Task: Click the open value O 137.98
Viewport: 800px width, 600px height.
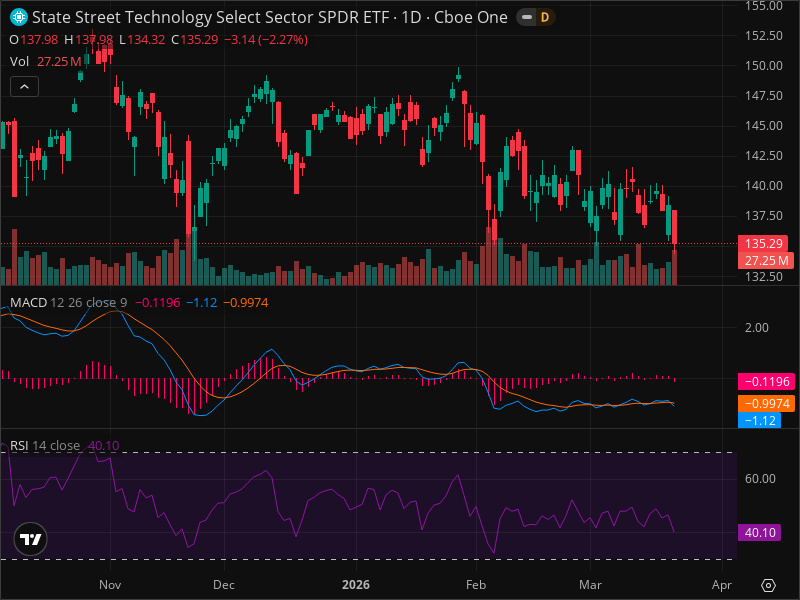Action: 34,40
